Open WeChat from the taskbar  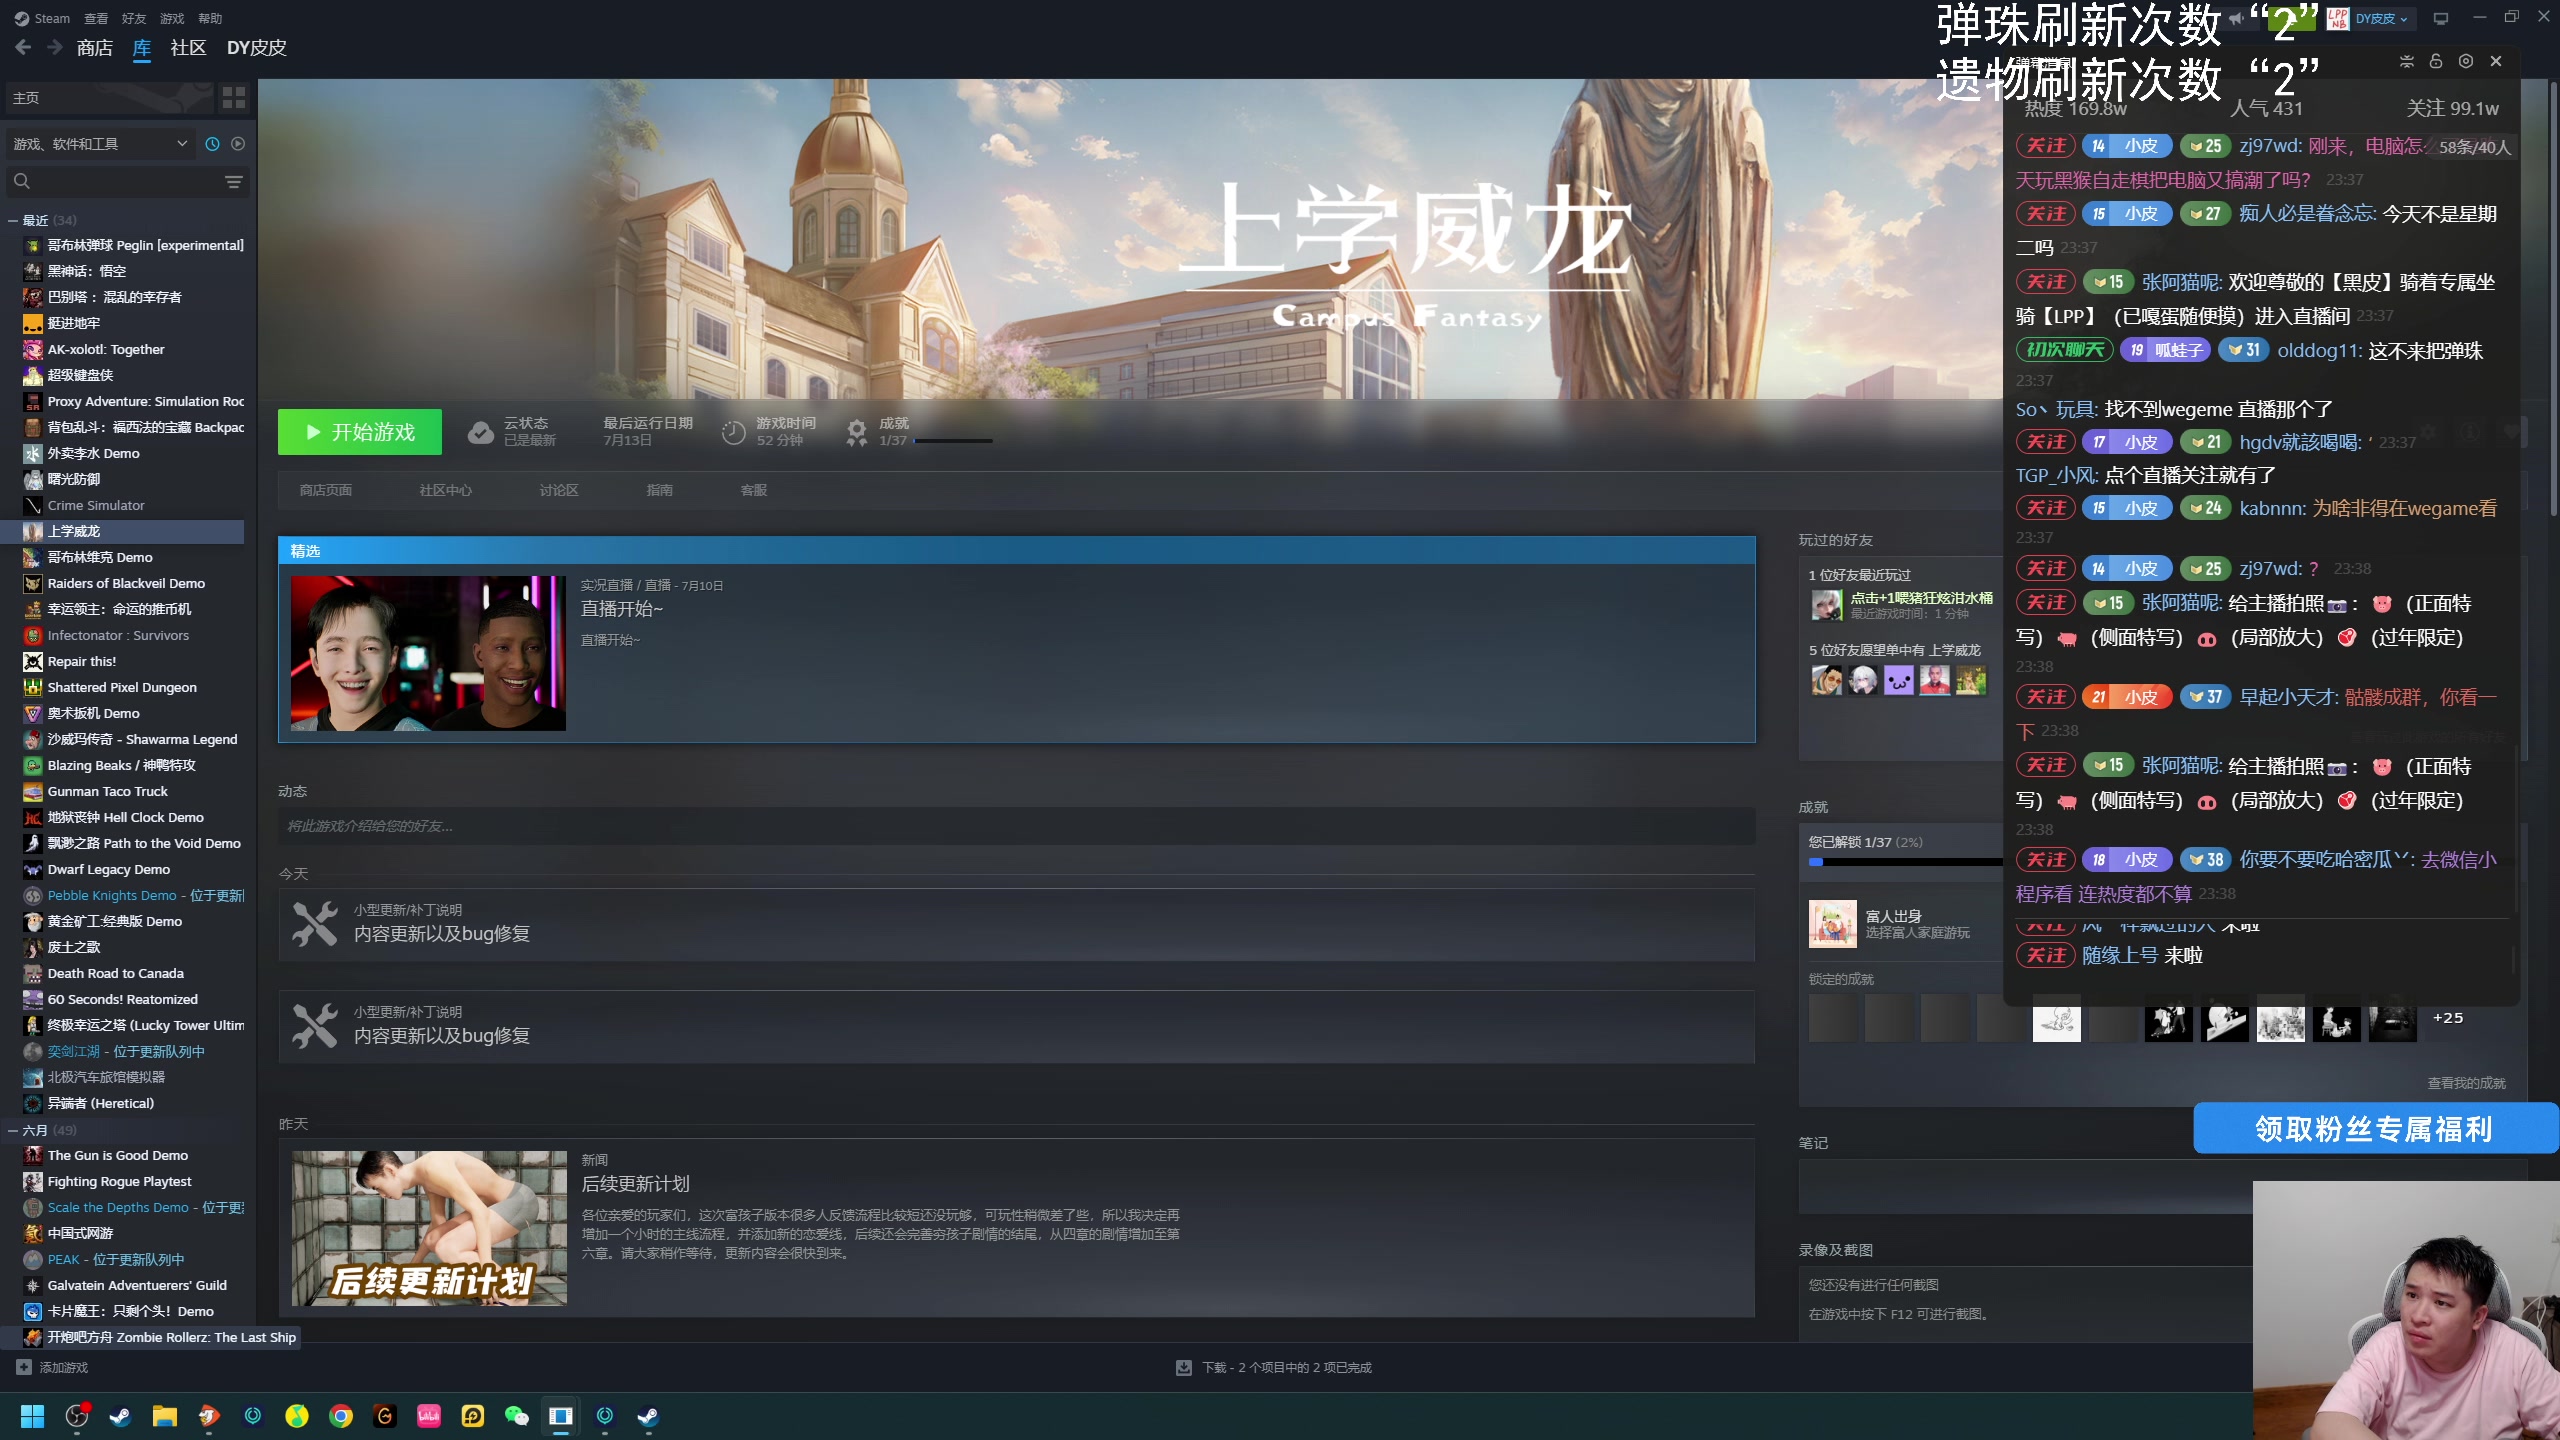click(516, 1416)
